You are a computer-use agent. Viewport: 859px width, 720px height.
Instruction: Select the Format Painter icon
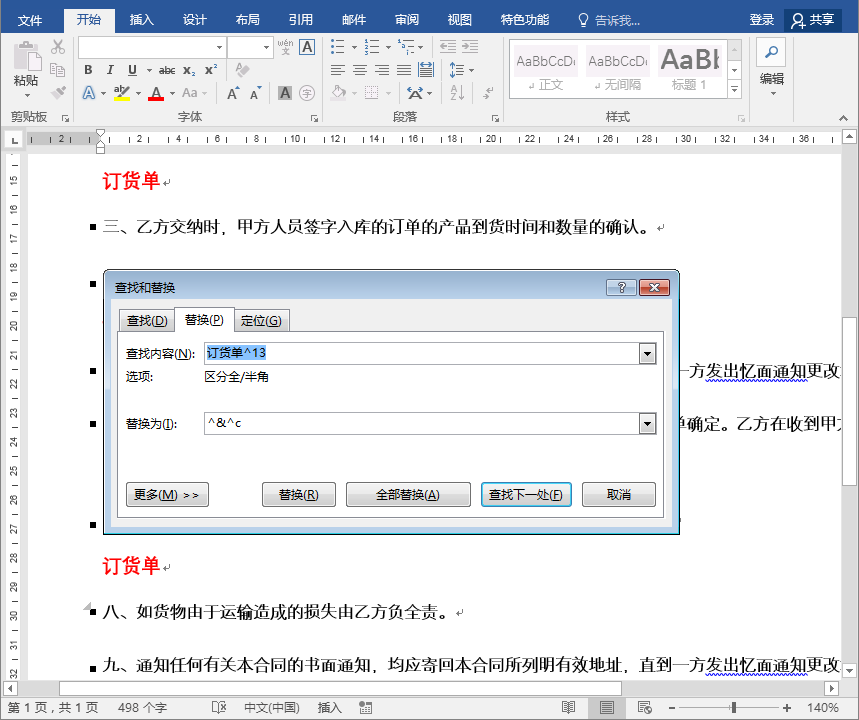coord(58,93)
